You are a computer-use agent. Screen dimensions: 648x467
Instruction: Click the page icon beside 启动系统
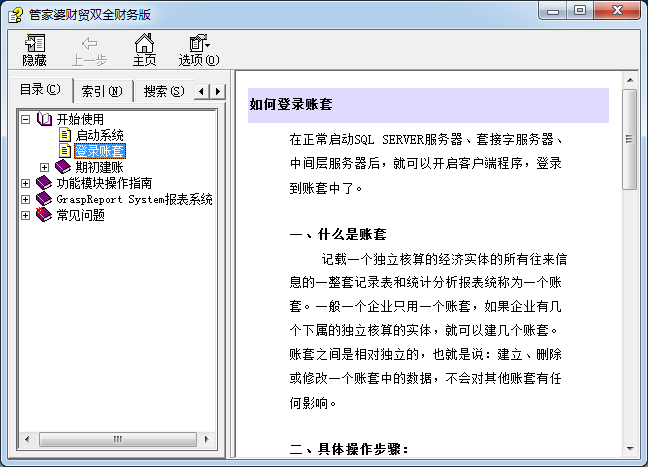pyautogui.click(x=65, y=134)
